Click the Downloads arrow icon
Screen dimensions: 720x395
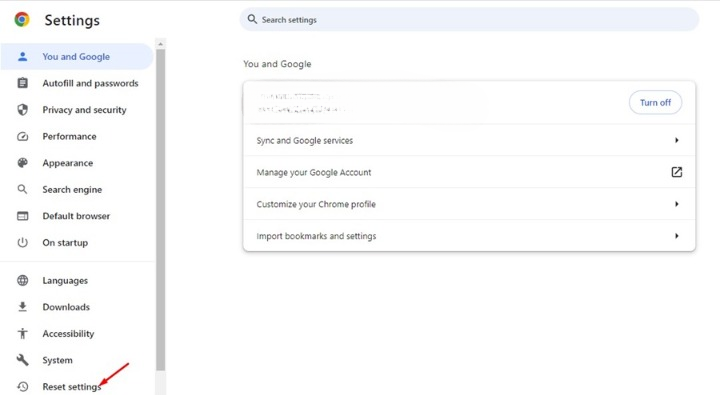(x=22, y=307)
